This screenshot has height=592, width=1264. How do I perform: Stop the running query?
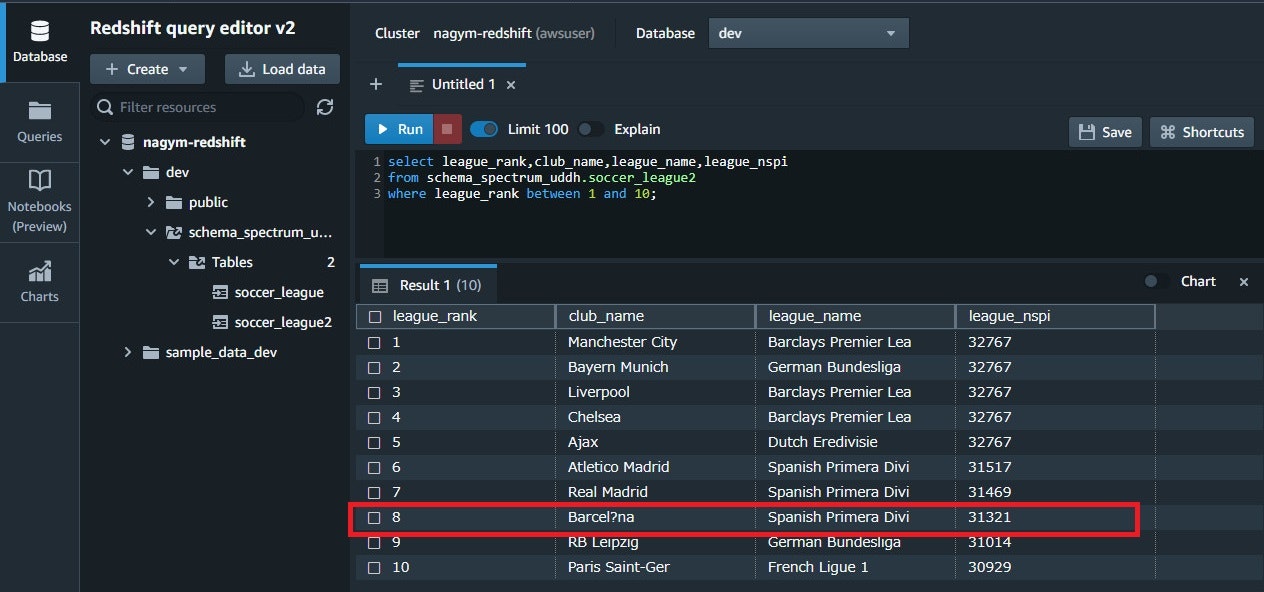(x=447, y=129)
